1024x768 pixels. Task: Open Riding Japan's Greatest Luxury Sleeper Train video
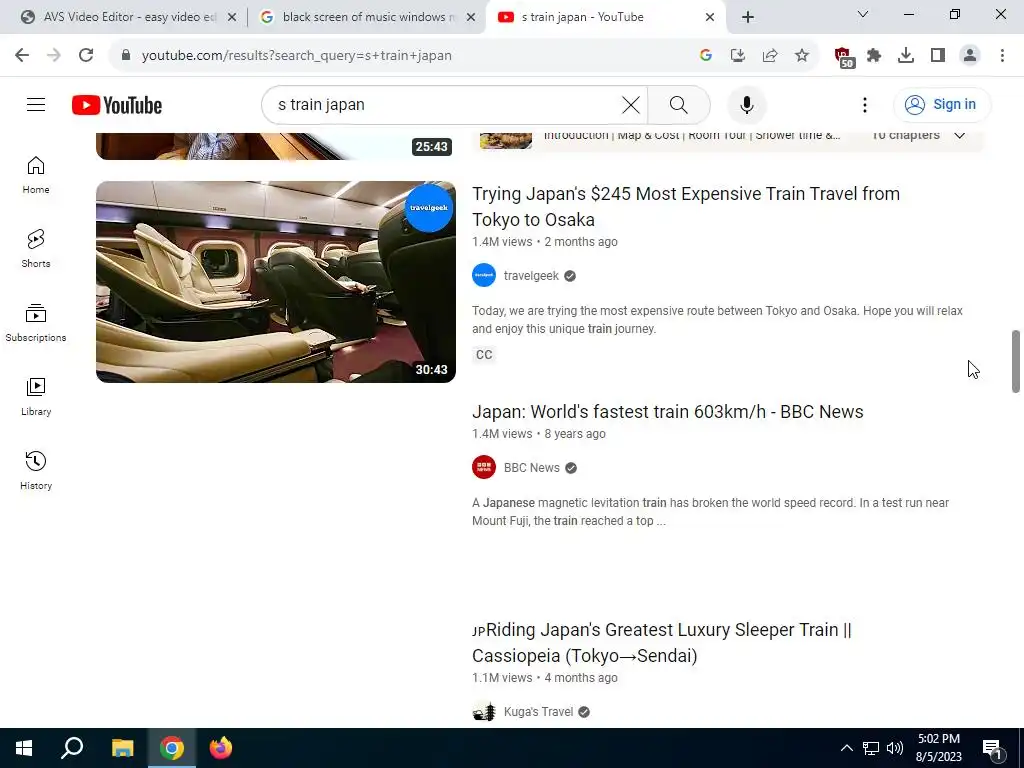[x=662, y=643]
